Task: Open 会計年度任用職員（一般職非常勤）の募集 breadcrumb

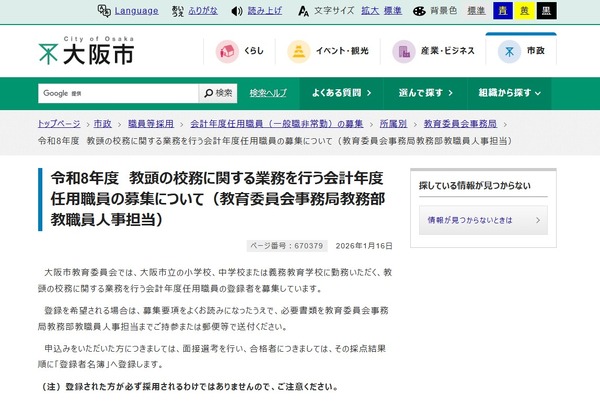Action: (277, 124)
